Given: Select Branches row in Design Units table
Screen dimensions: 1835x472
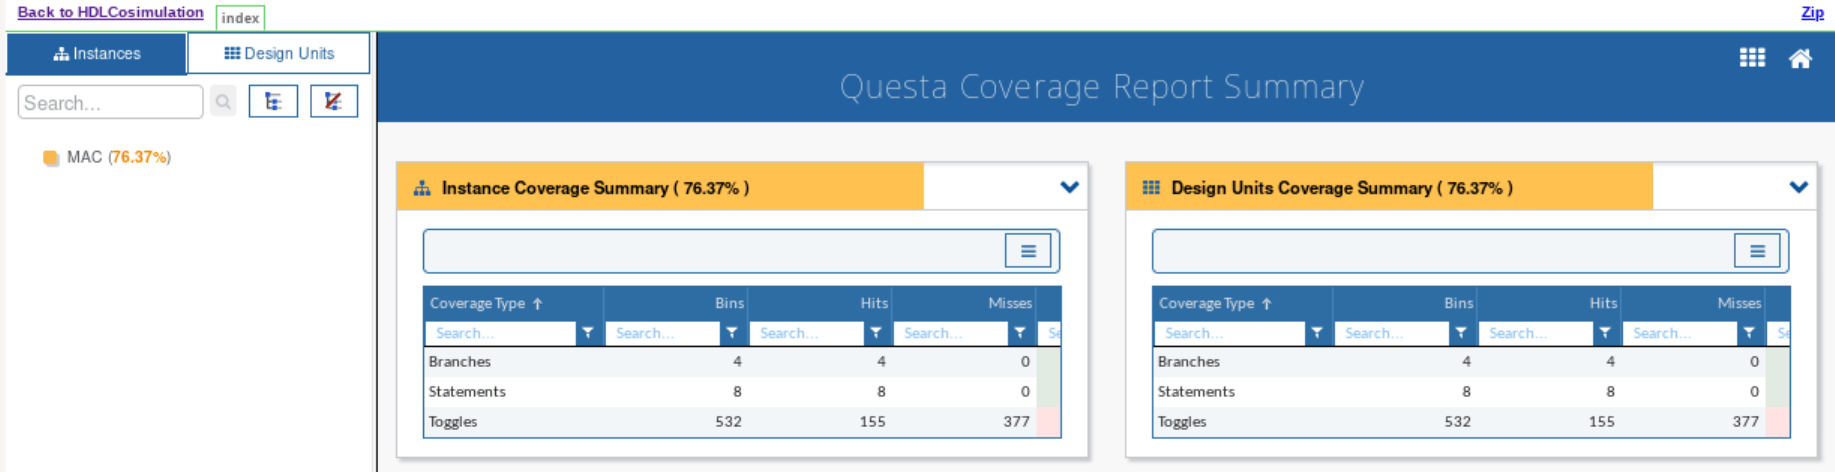Looking at the screenshot, I should 1471,362.
